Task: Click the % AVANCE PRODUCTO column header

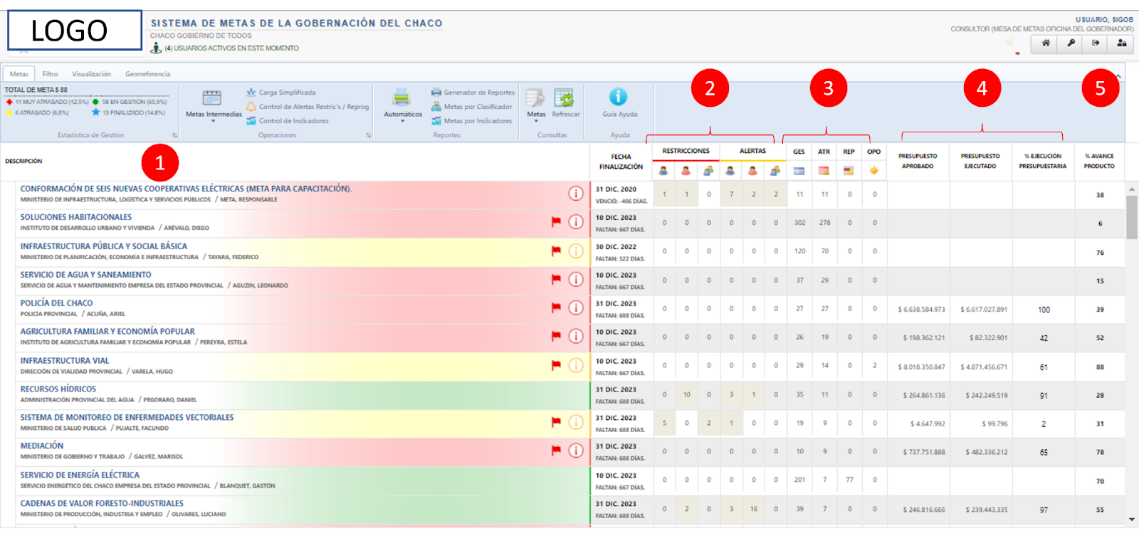Action: click(x=1100, y=160)
